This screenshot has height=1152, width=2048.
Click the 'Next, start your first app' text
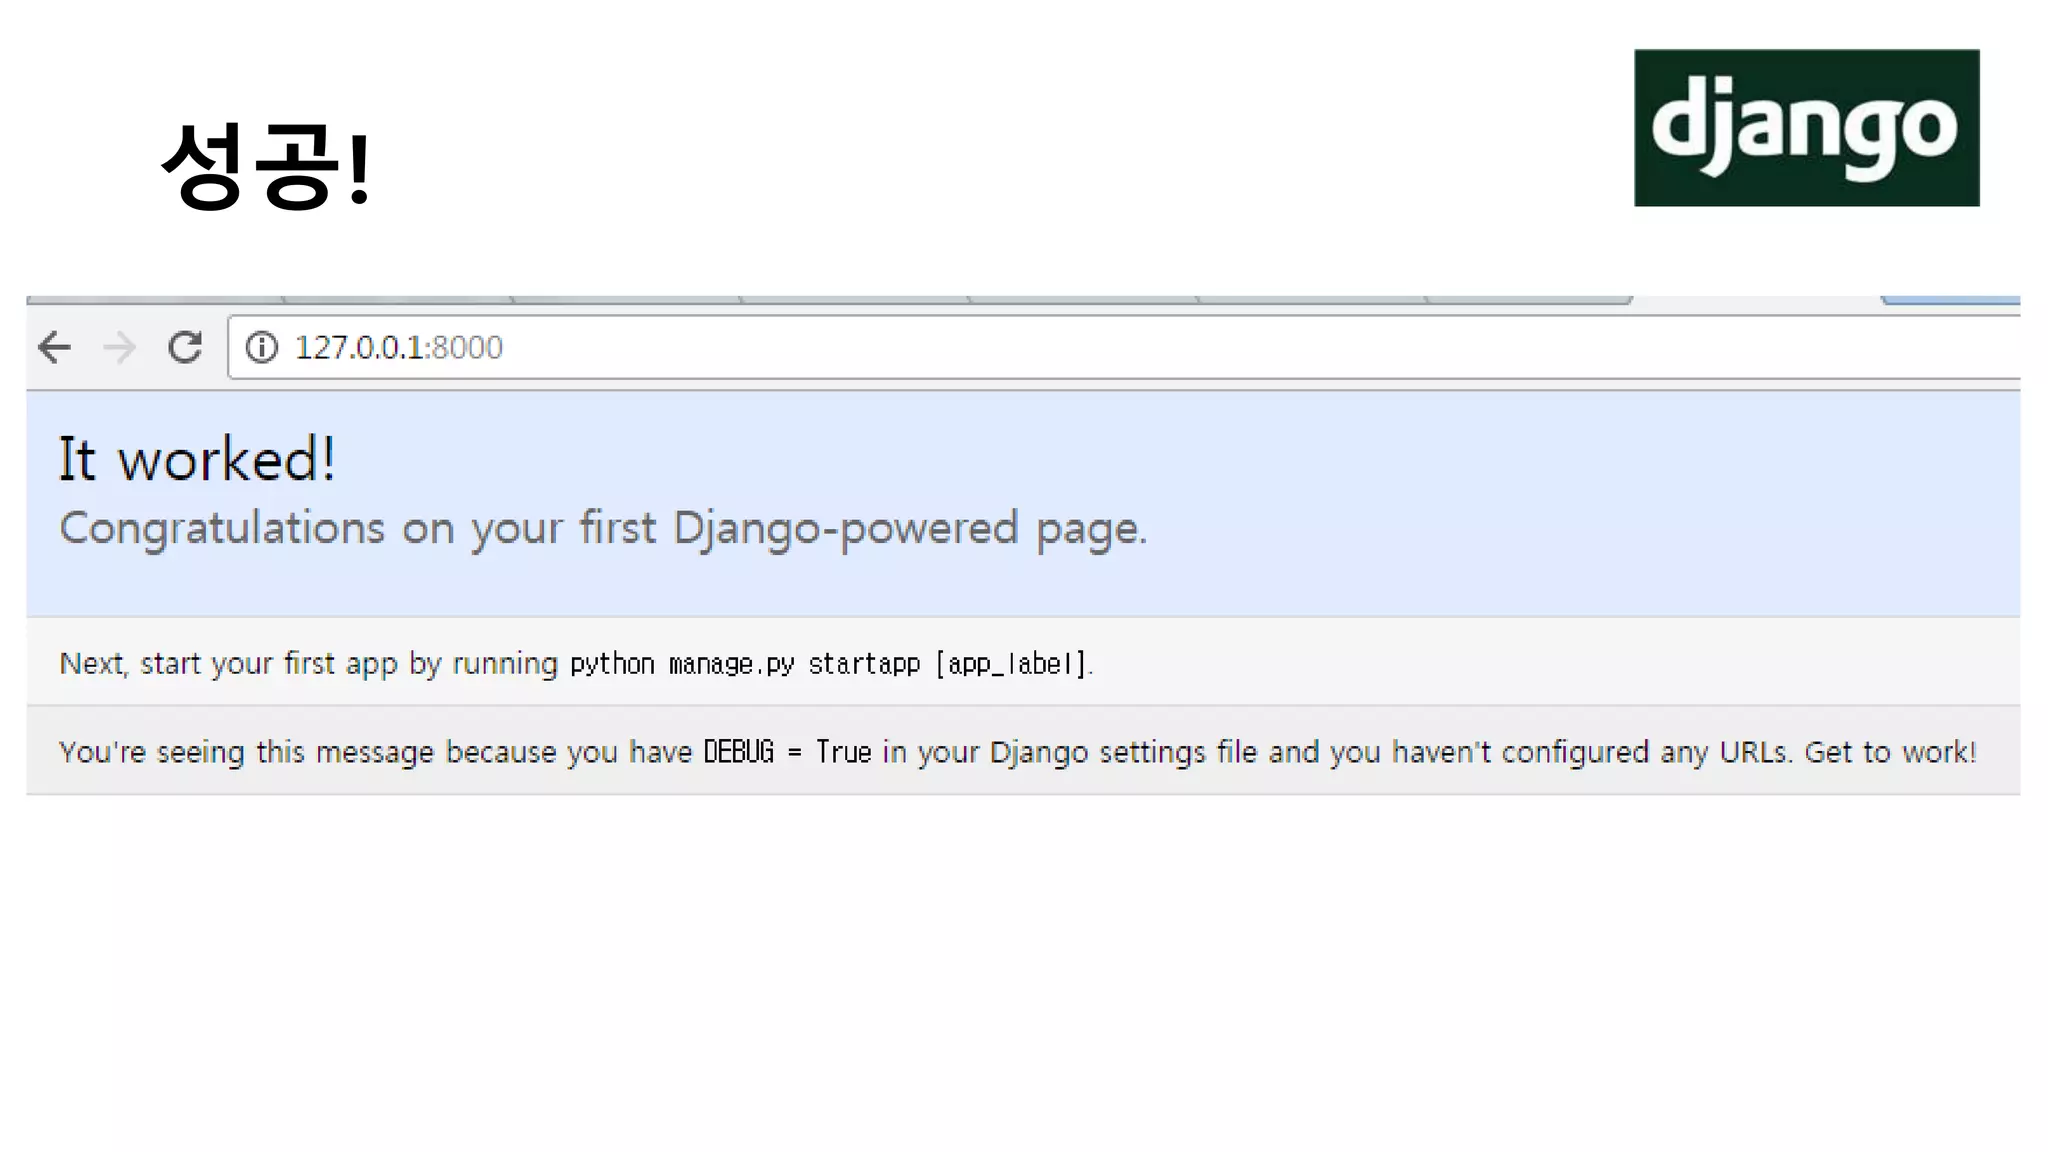[x=228, y=664]
